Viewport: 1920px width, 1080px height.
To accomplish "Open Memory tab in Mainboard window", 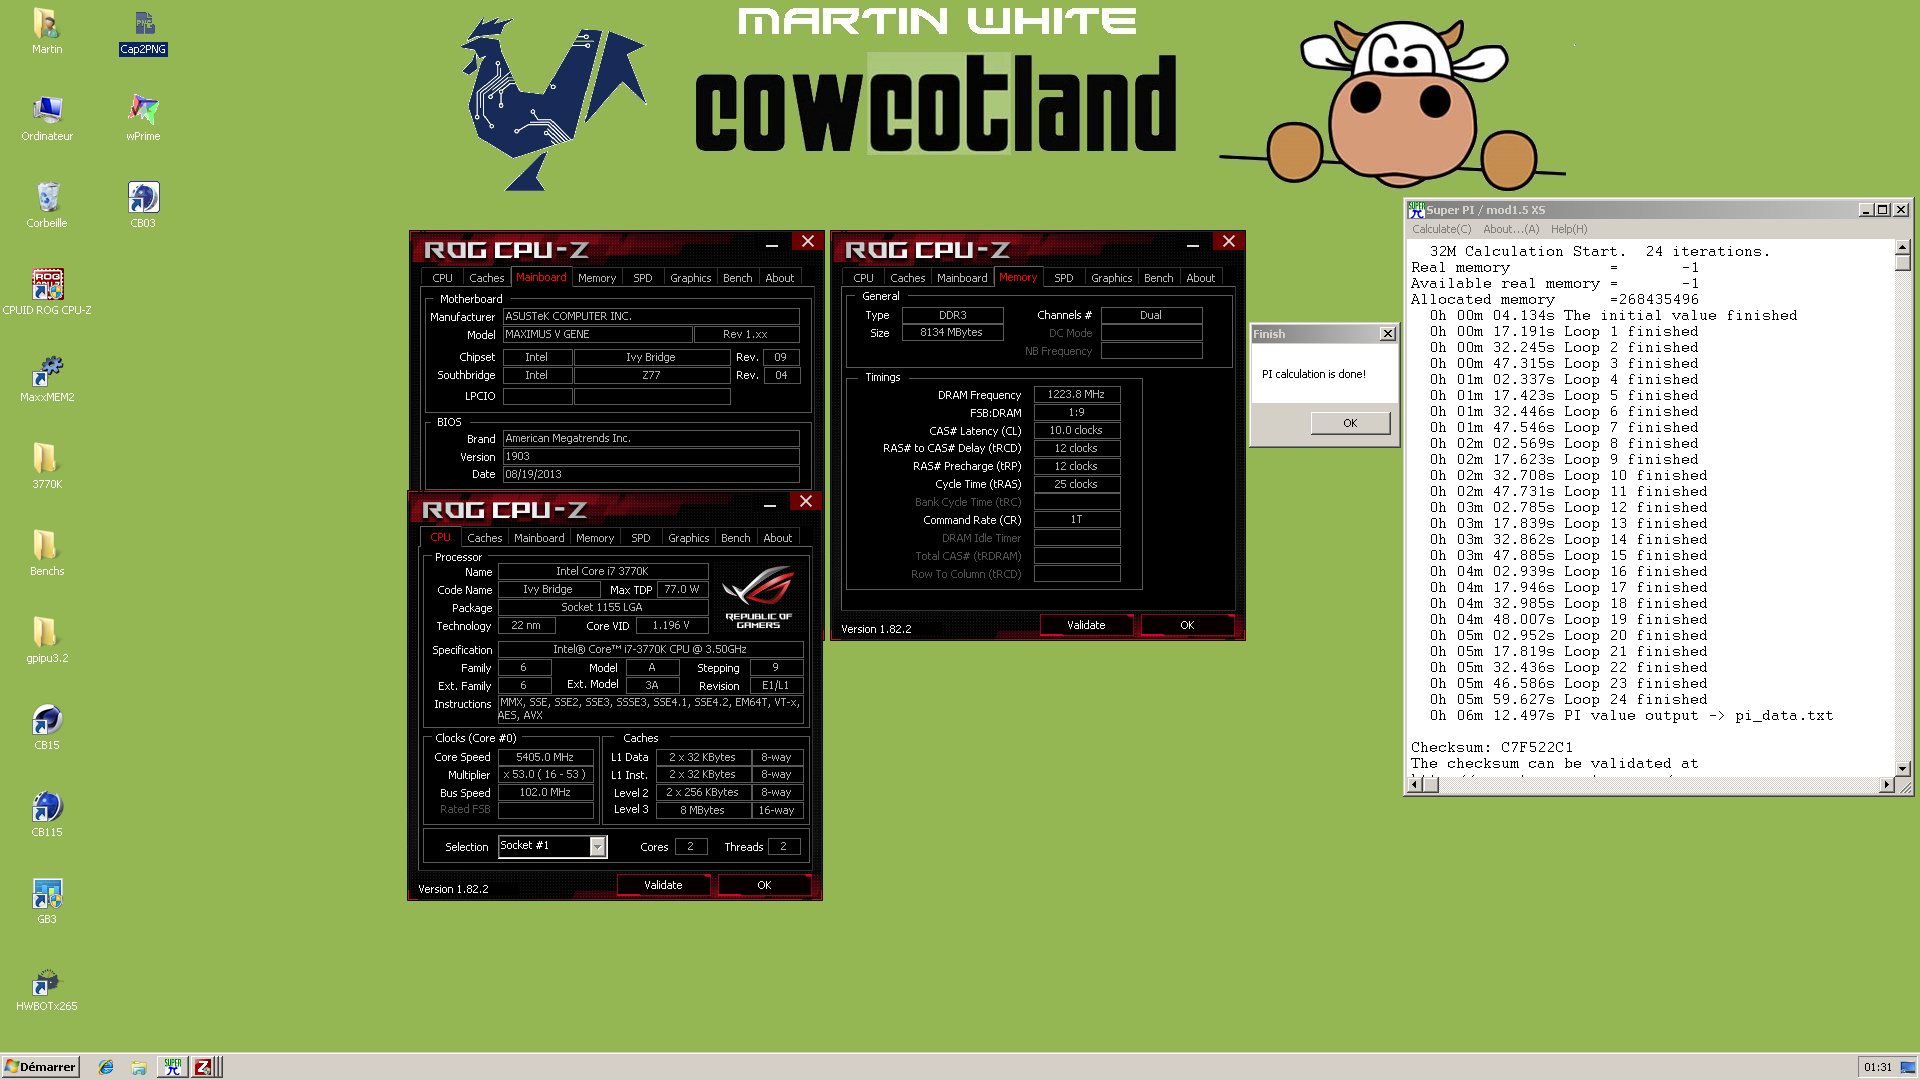I will (x=597, y=278).
